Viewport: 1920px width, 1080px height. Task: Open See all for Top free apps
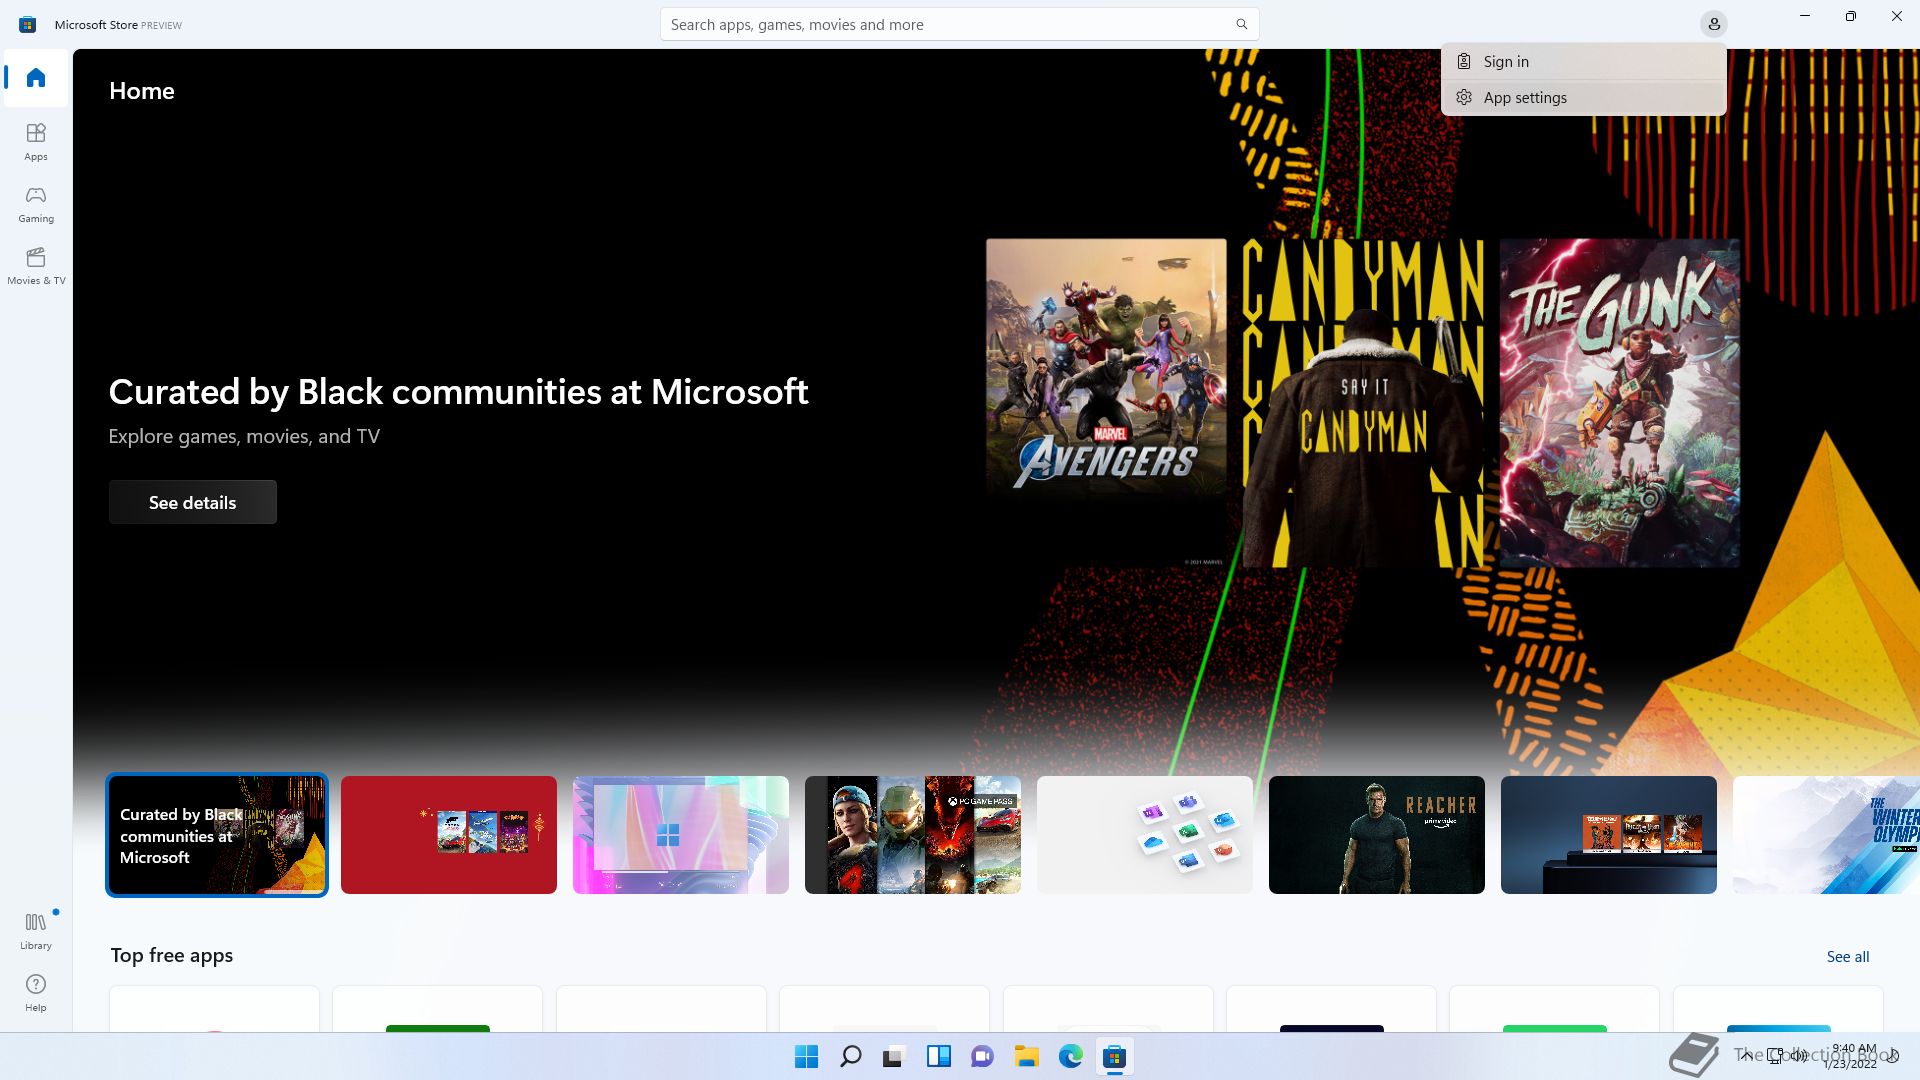pos(1847,956)
